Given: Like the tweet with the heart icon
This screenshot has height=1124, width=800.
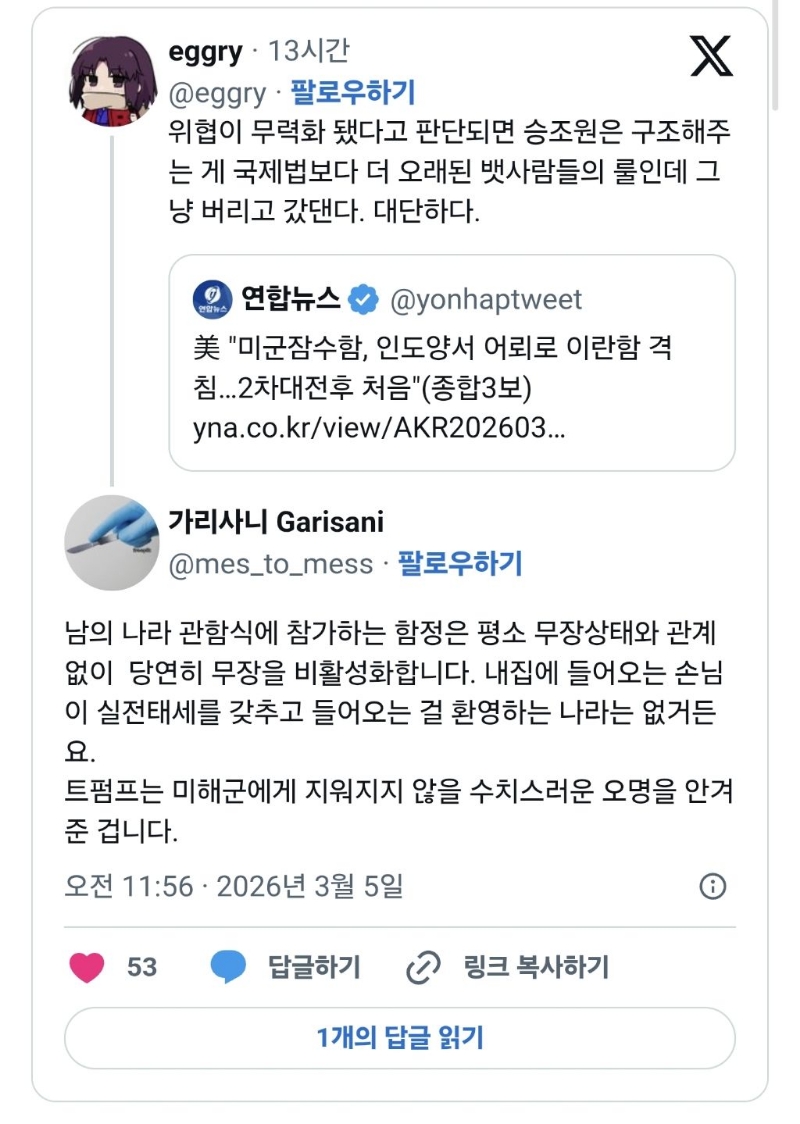Looking at the screenshot, I should click(x=87, y=967).
